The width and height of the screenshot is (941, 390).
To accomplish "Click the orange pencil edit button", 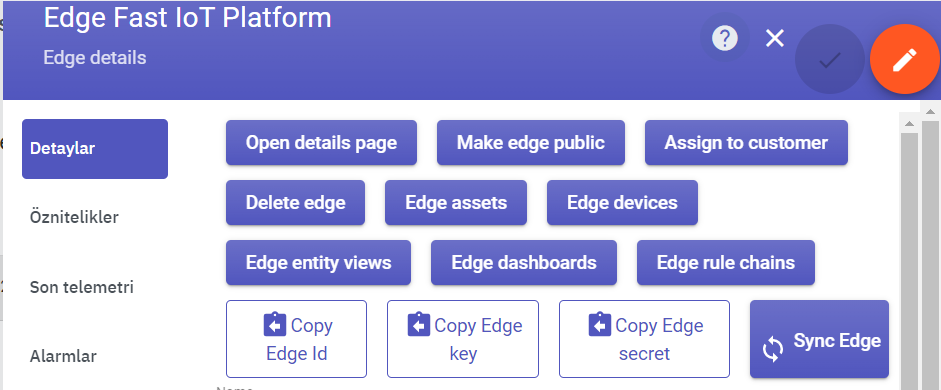I will click(x=904, y=59).
